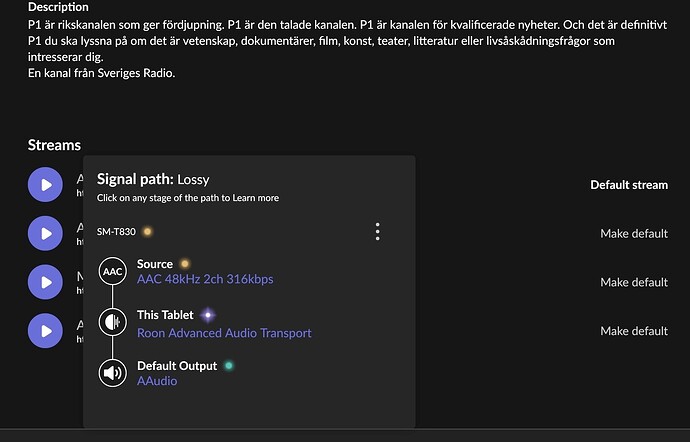This screenshot has height=442, width=690.
Task: Click the Default Output speaker icon
Action: pyautogui.click(x=113, y=373)
